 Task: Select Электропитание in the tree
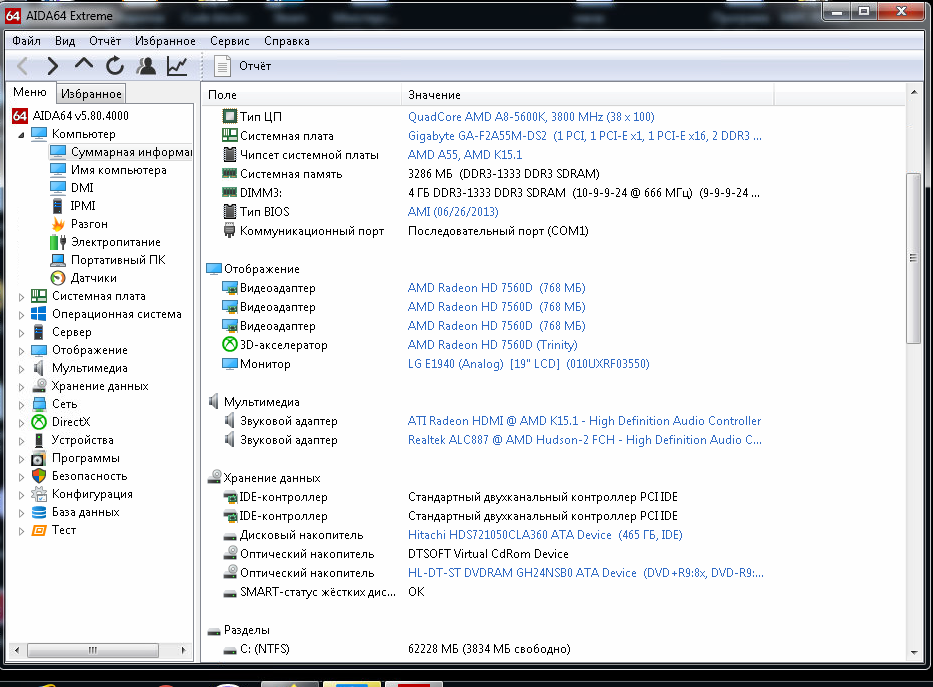(114, 242)
